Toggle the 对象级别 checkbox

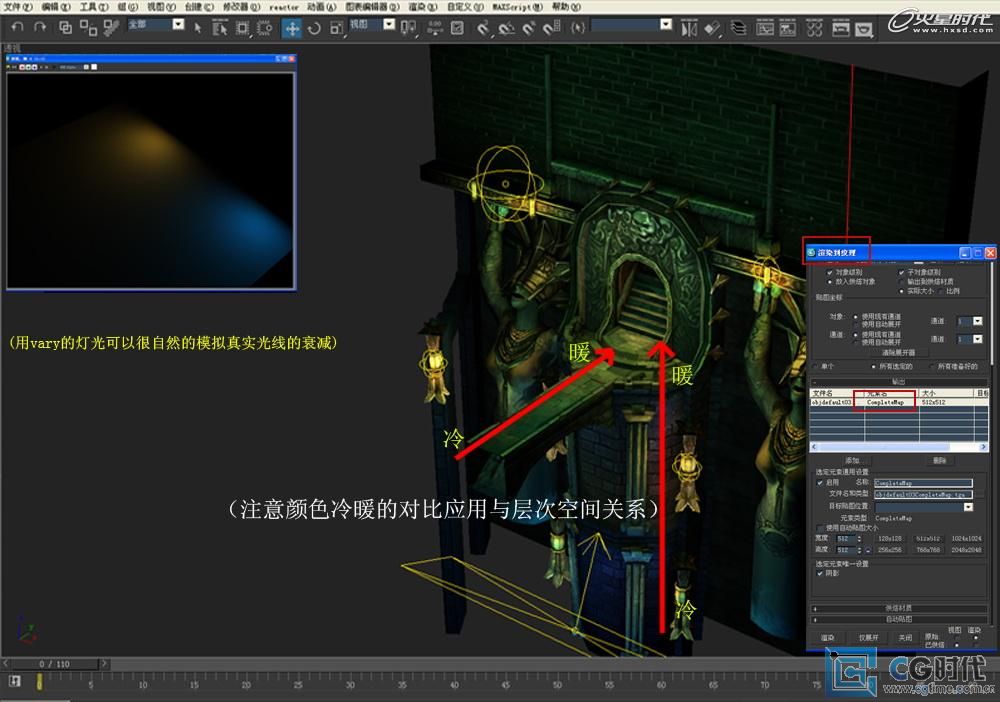(830, 272)
